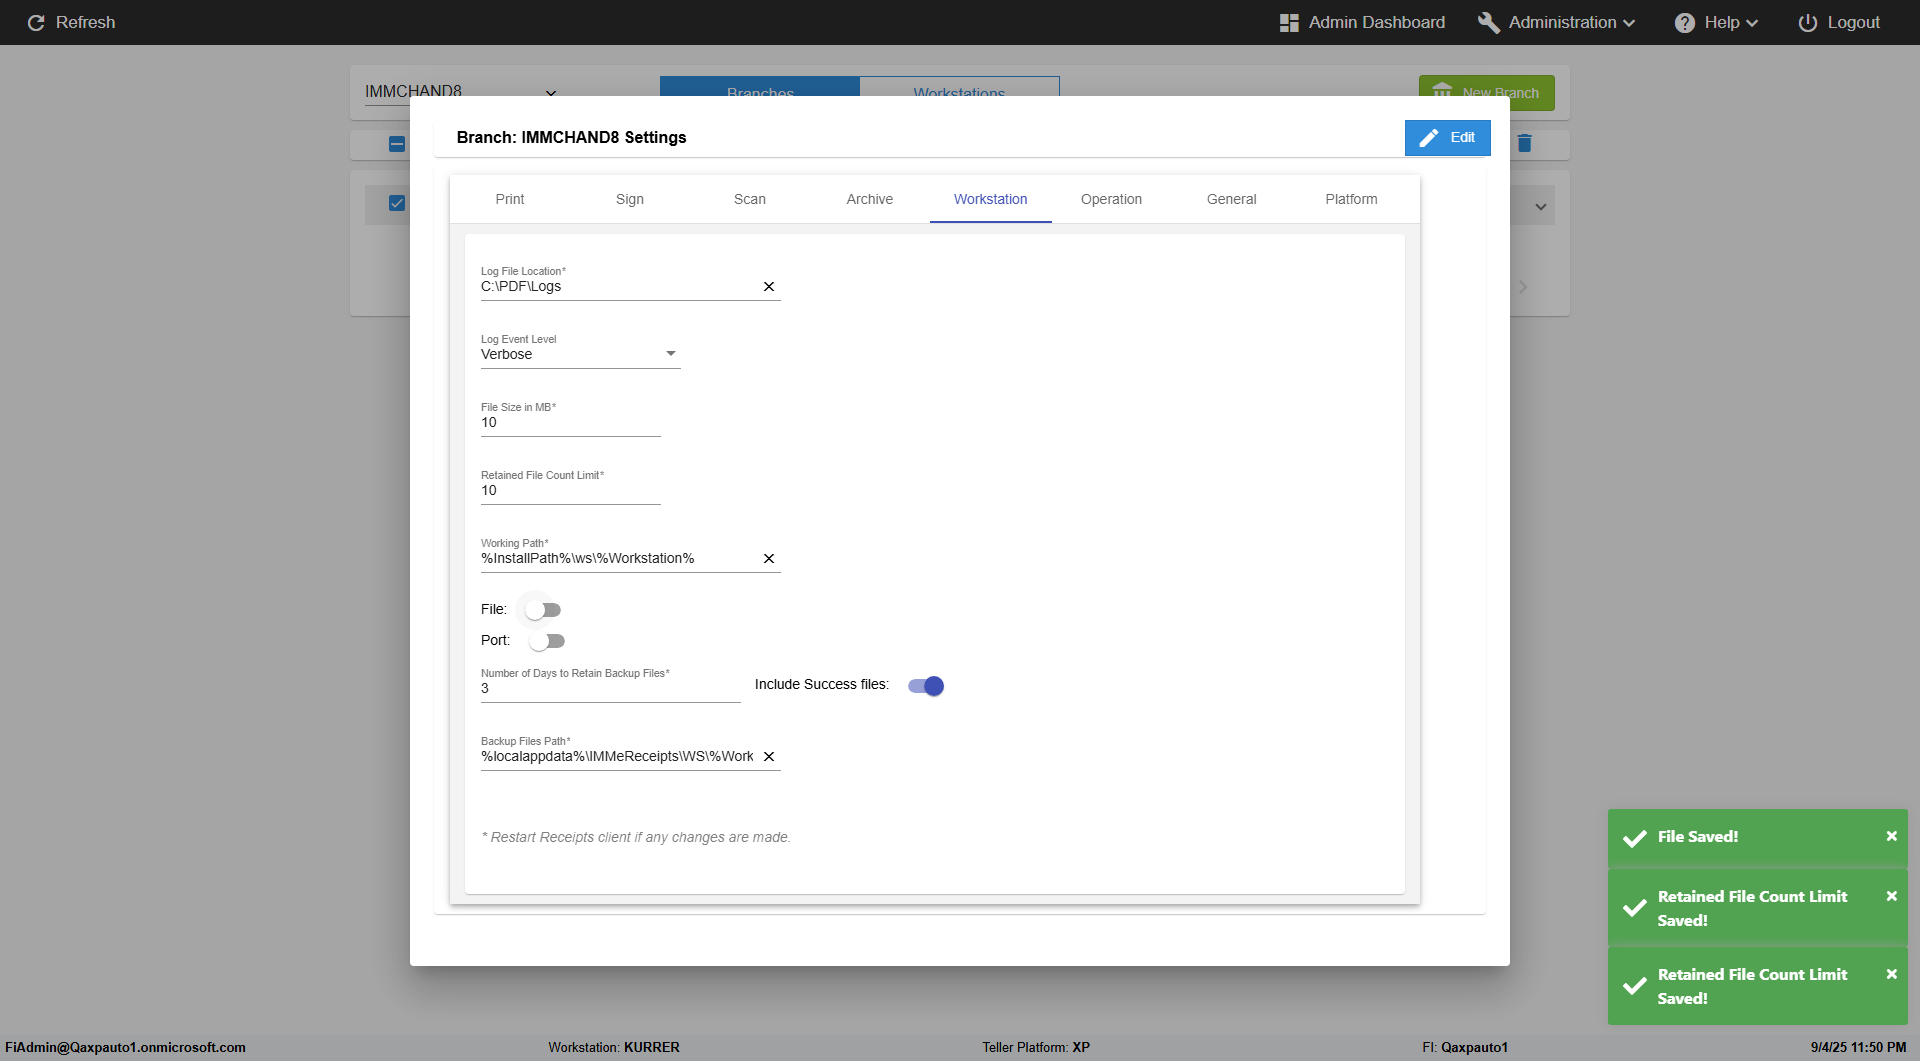
Task: Click the checkmark icon on File Saved toast
Action: click(1635, 838)
